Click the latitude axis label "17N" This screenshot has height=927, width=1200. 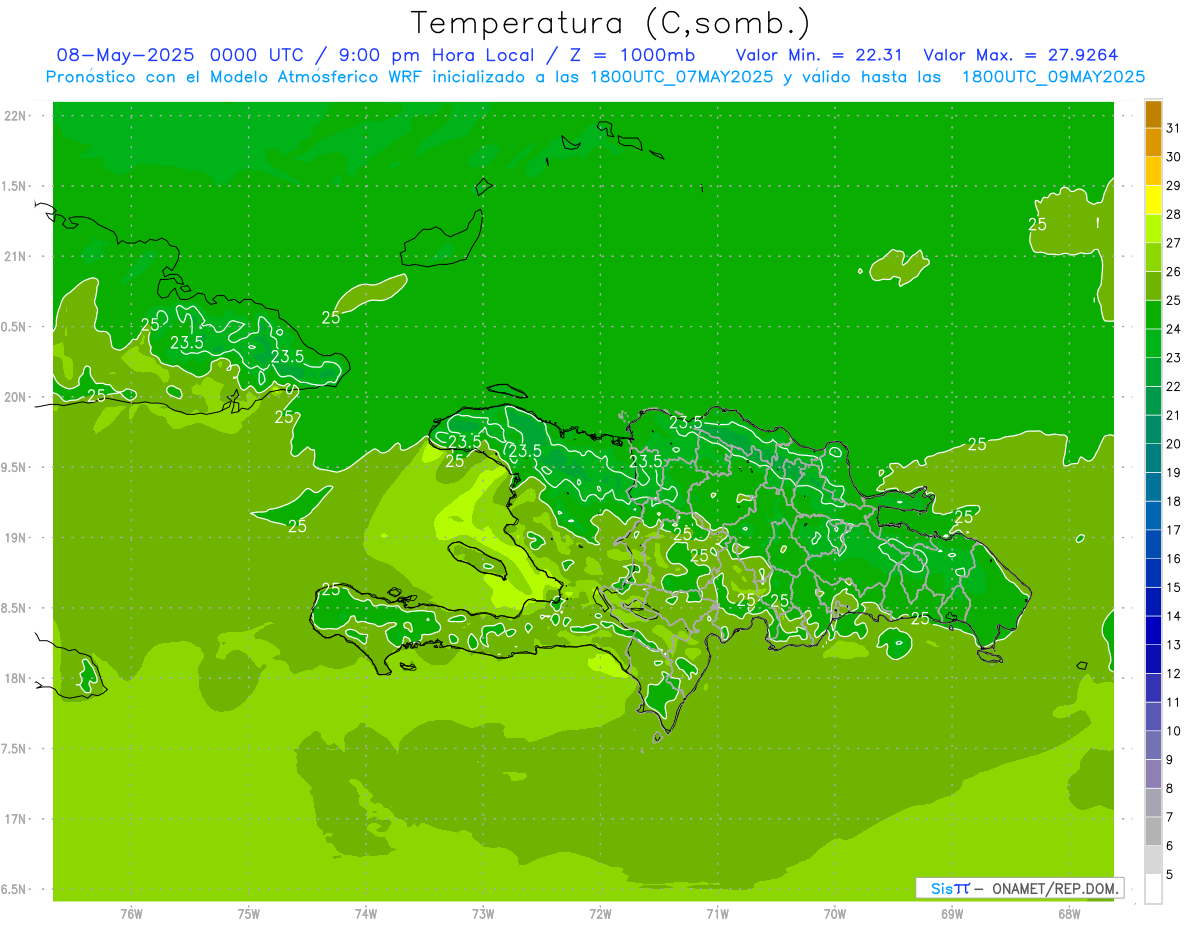click(15, 819)
